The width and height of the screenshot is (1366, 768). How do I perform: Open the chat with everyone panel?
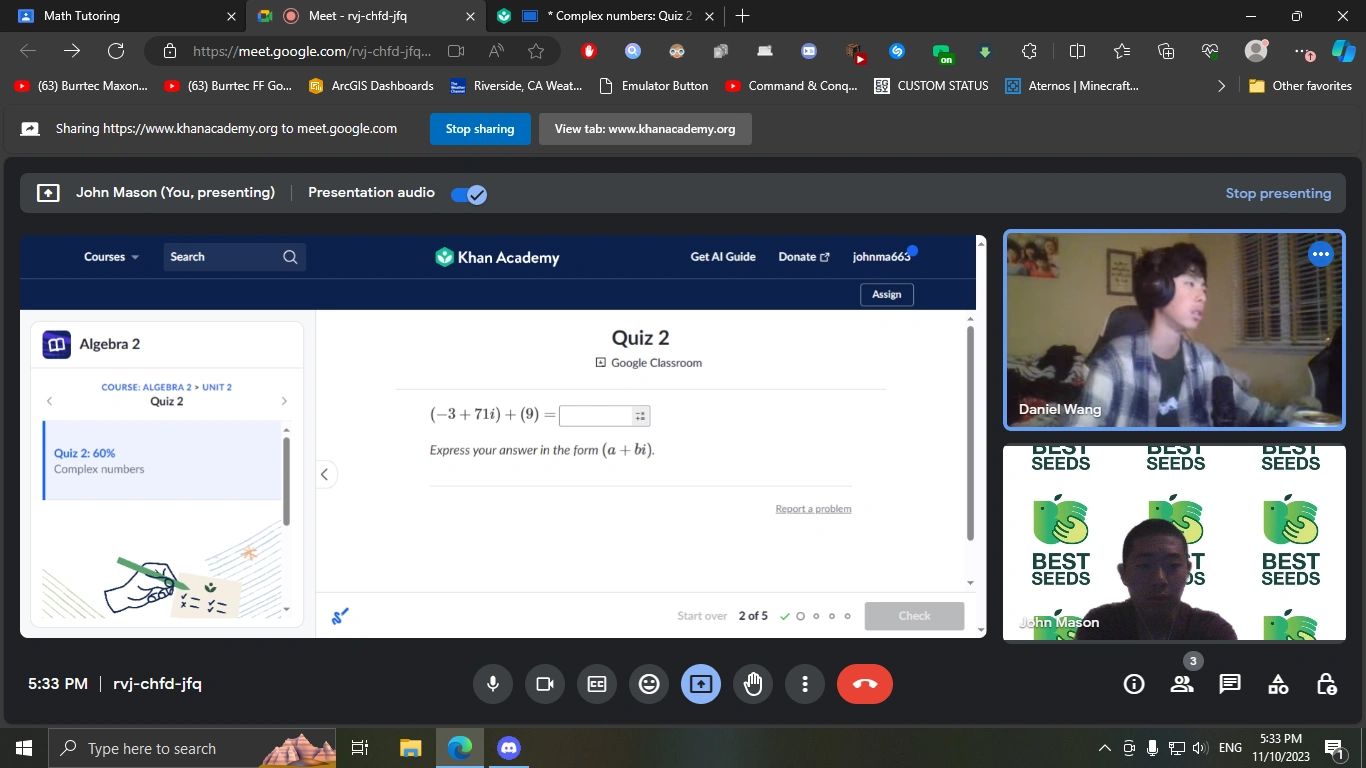click(1230, 684)
